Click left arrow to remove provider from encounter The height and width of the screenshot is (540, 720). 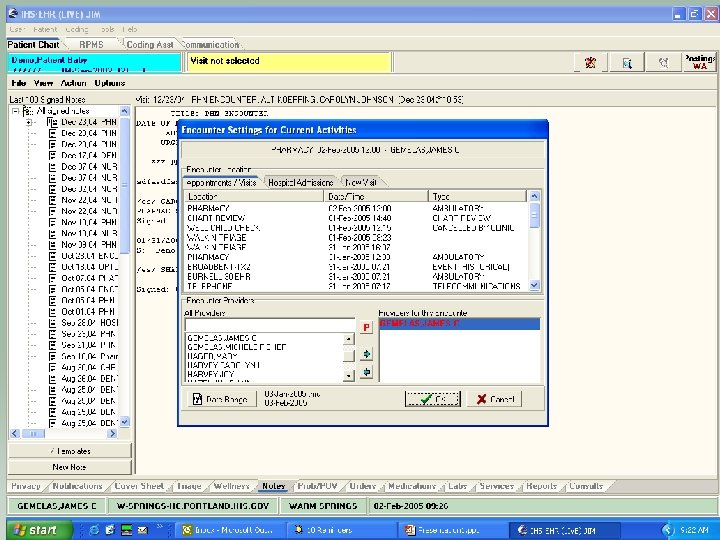pyautogui.click(x=366, y=372)
